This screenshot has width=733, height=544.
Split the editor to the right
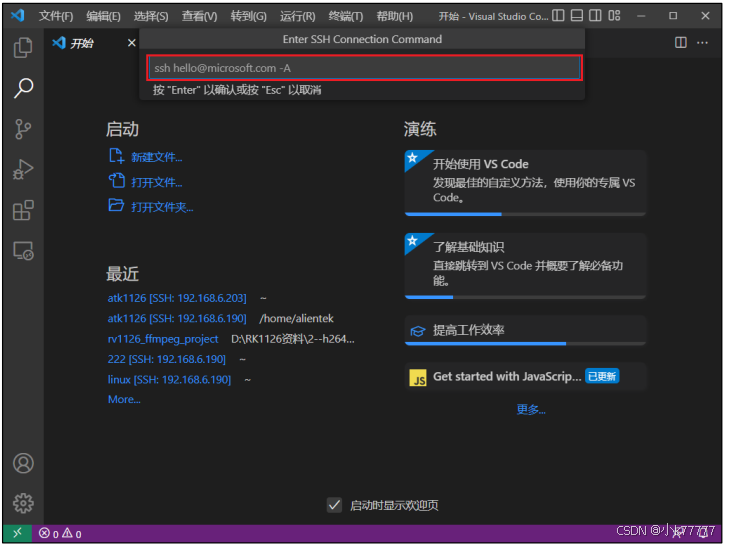tap(681, 43)
